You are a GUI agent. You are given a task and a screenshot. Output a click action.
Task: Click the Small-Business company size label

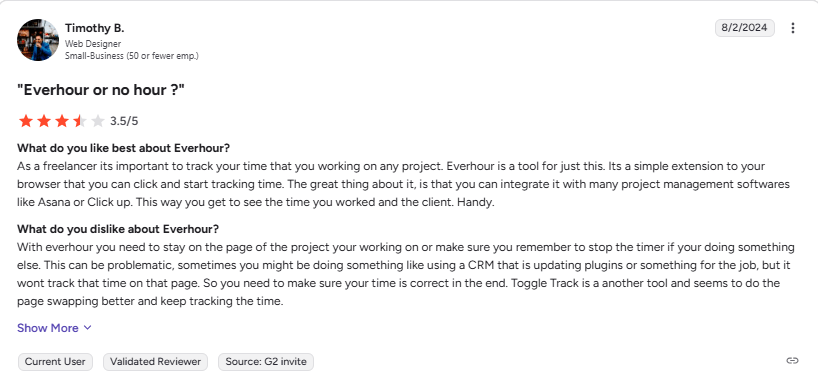[x=131, y=55]
